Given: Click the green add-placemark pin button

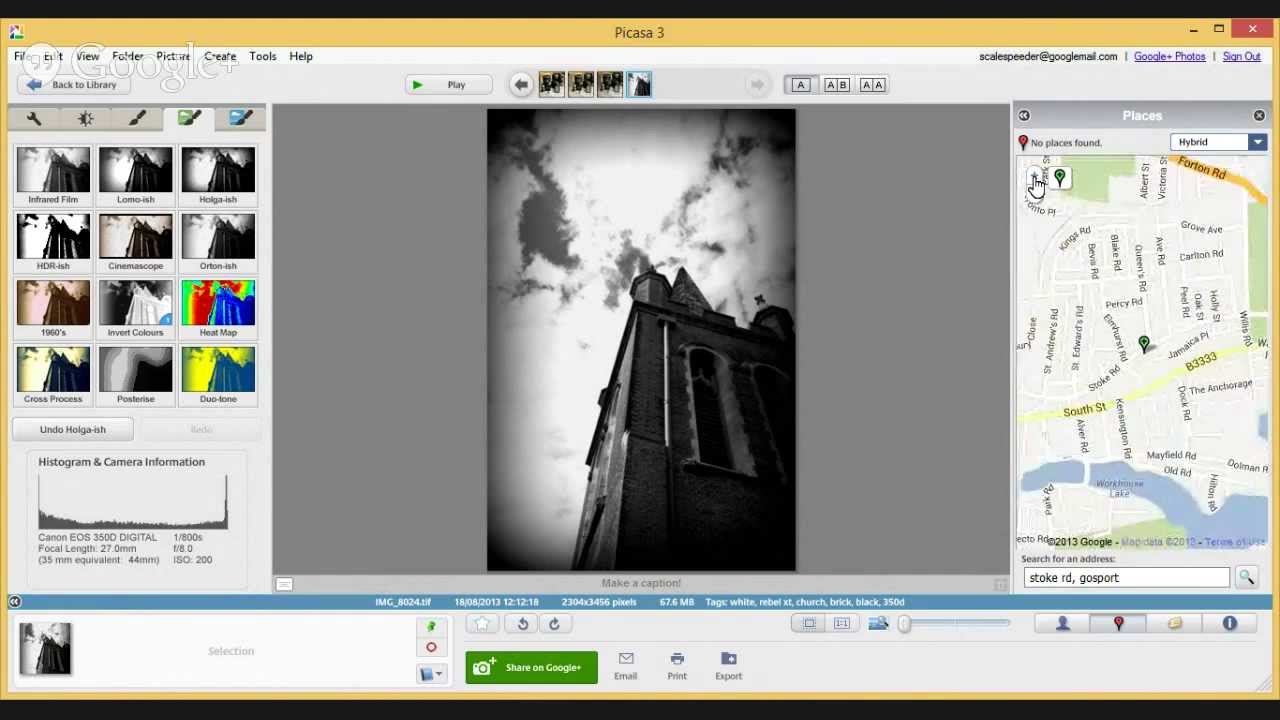Looking at the screenshot, I should pos(1060,178).
